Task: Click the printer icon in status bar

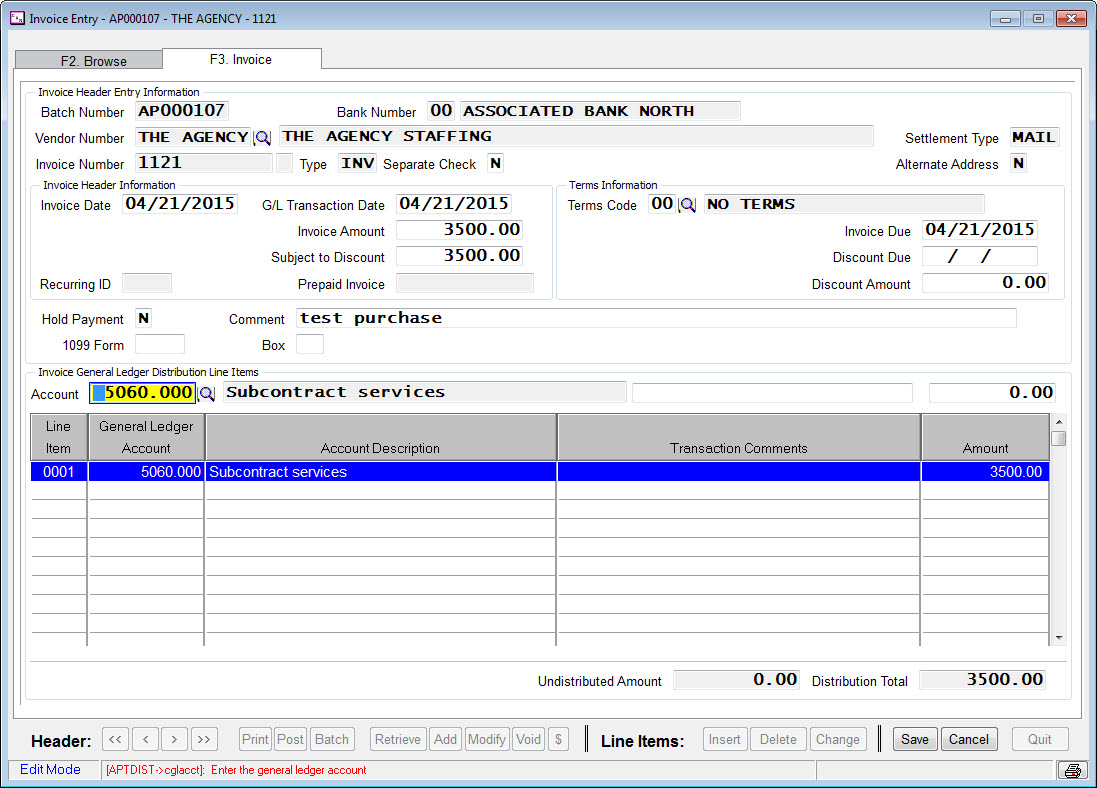Action: (1072, 770)
